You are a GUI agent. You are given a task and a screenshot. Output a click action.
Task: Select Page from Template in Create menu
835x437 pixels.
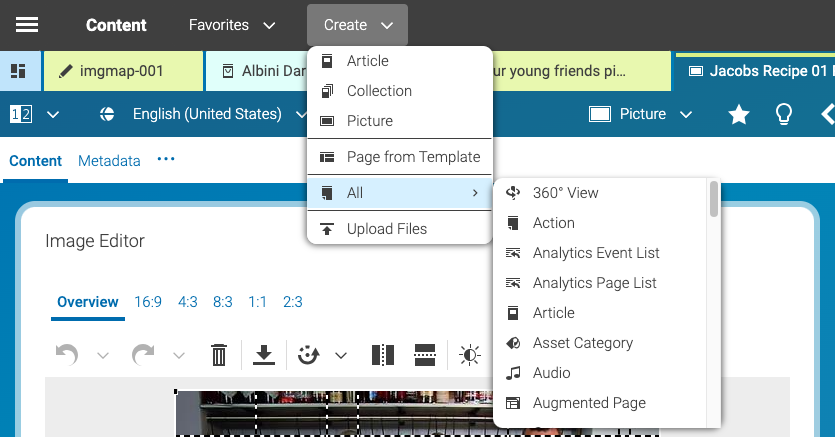point(412,157)
